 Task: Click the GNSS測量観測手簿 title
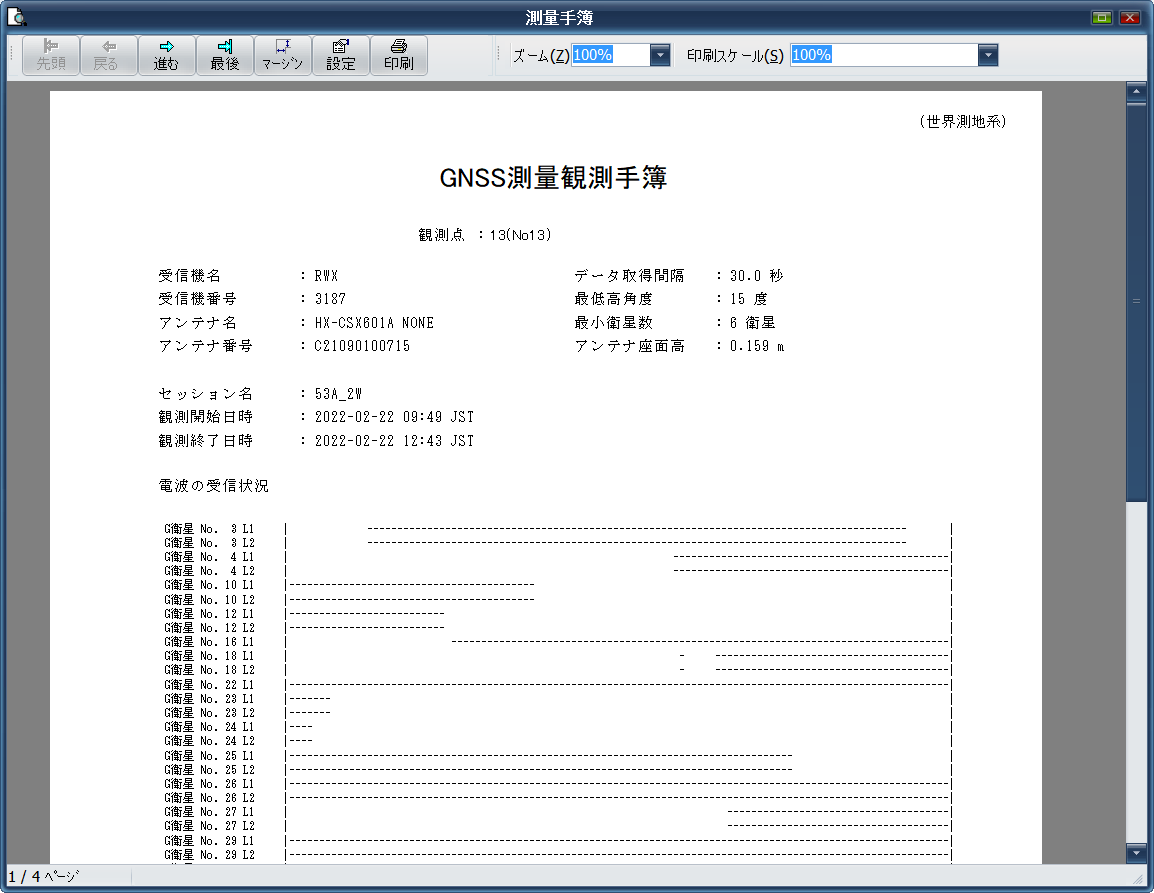(x=553, y=178)
